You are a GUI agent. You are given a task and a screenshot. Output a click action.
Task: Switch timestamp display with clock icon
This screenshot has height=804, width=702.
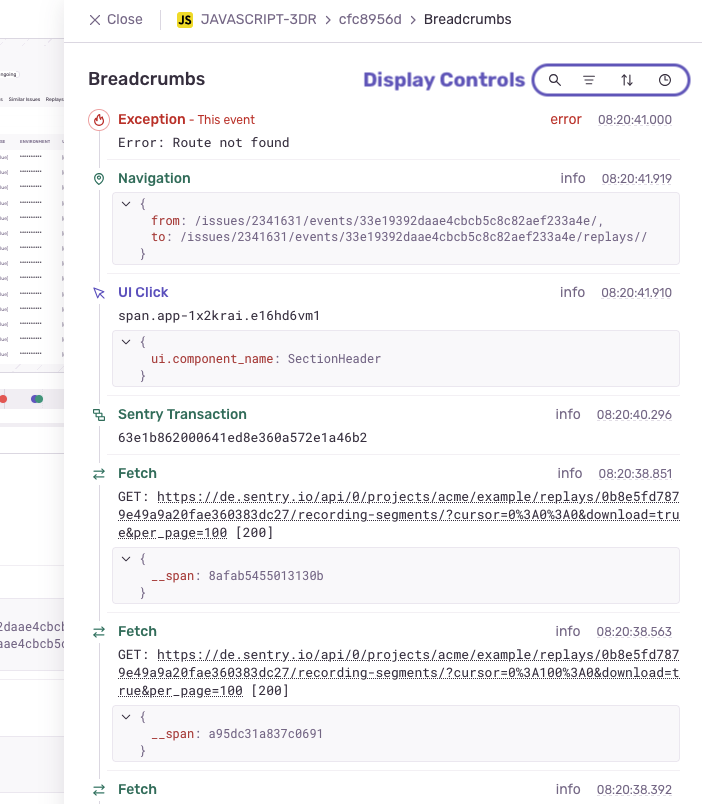[665, 80]
